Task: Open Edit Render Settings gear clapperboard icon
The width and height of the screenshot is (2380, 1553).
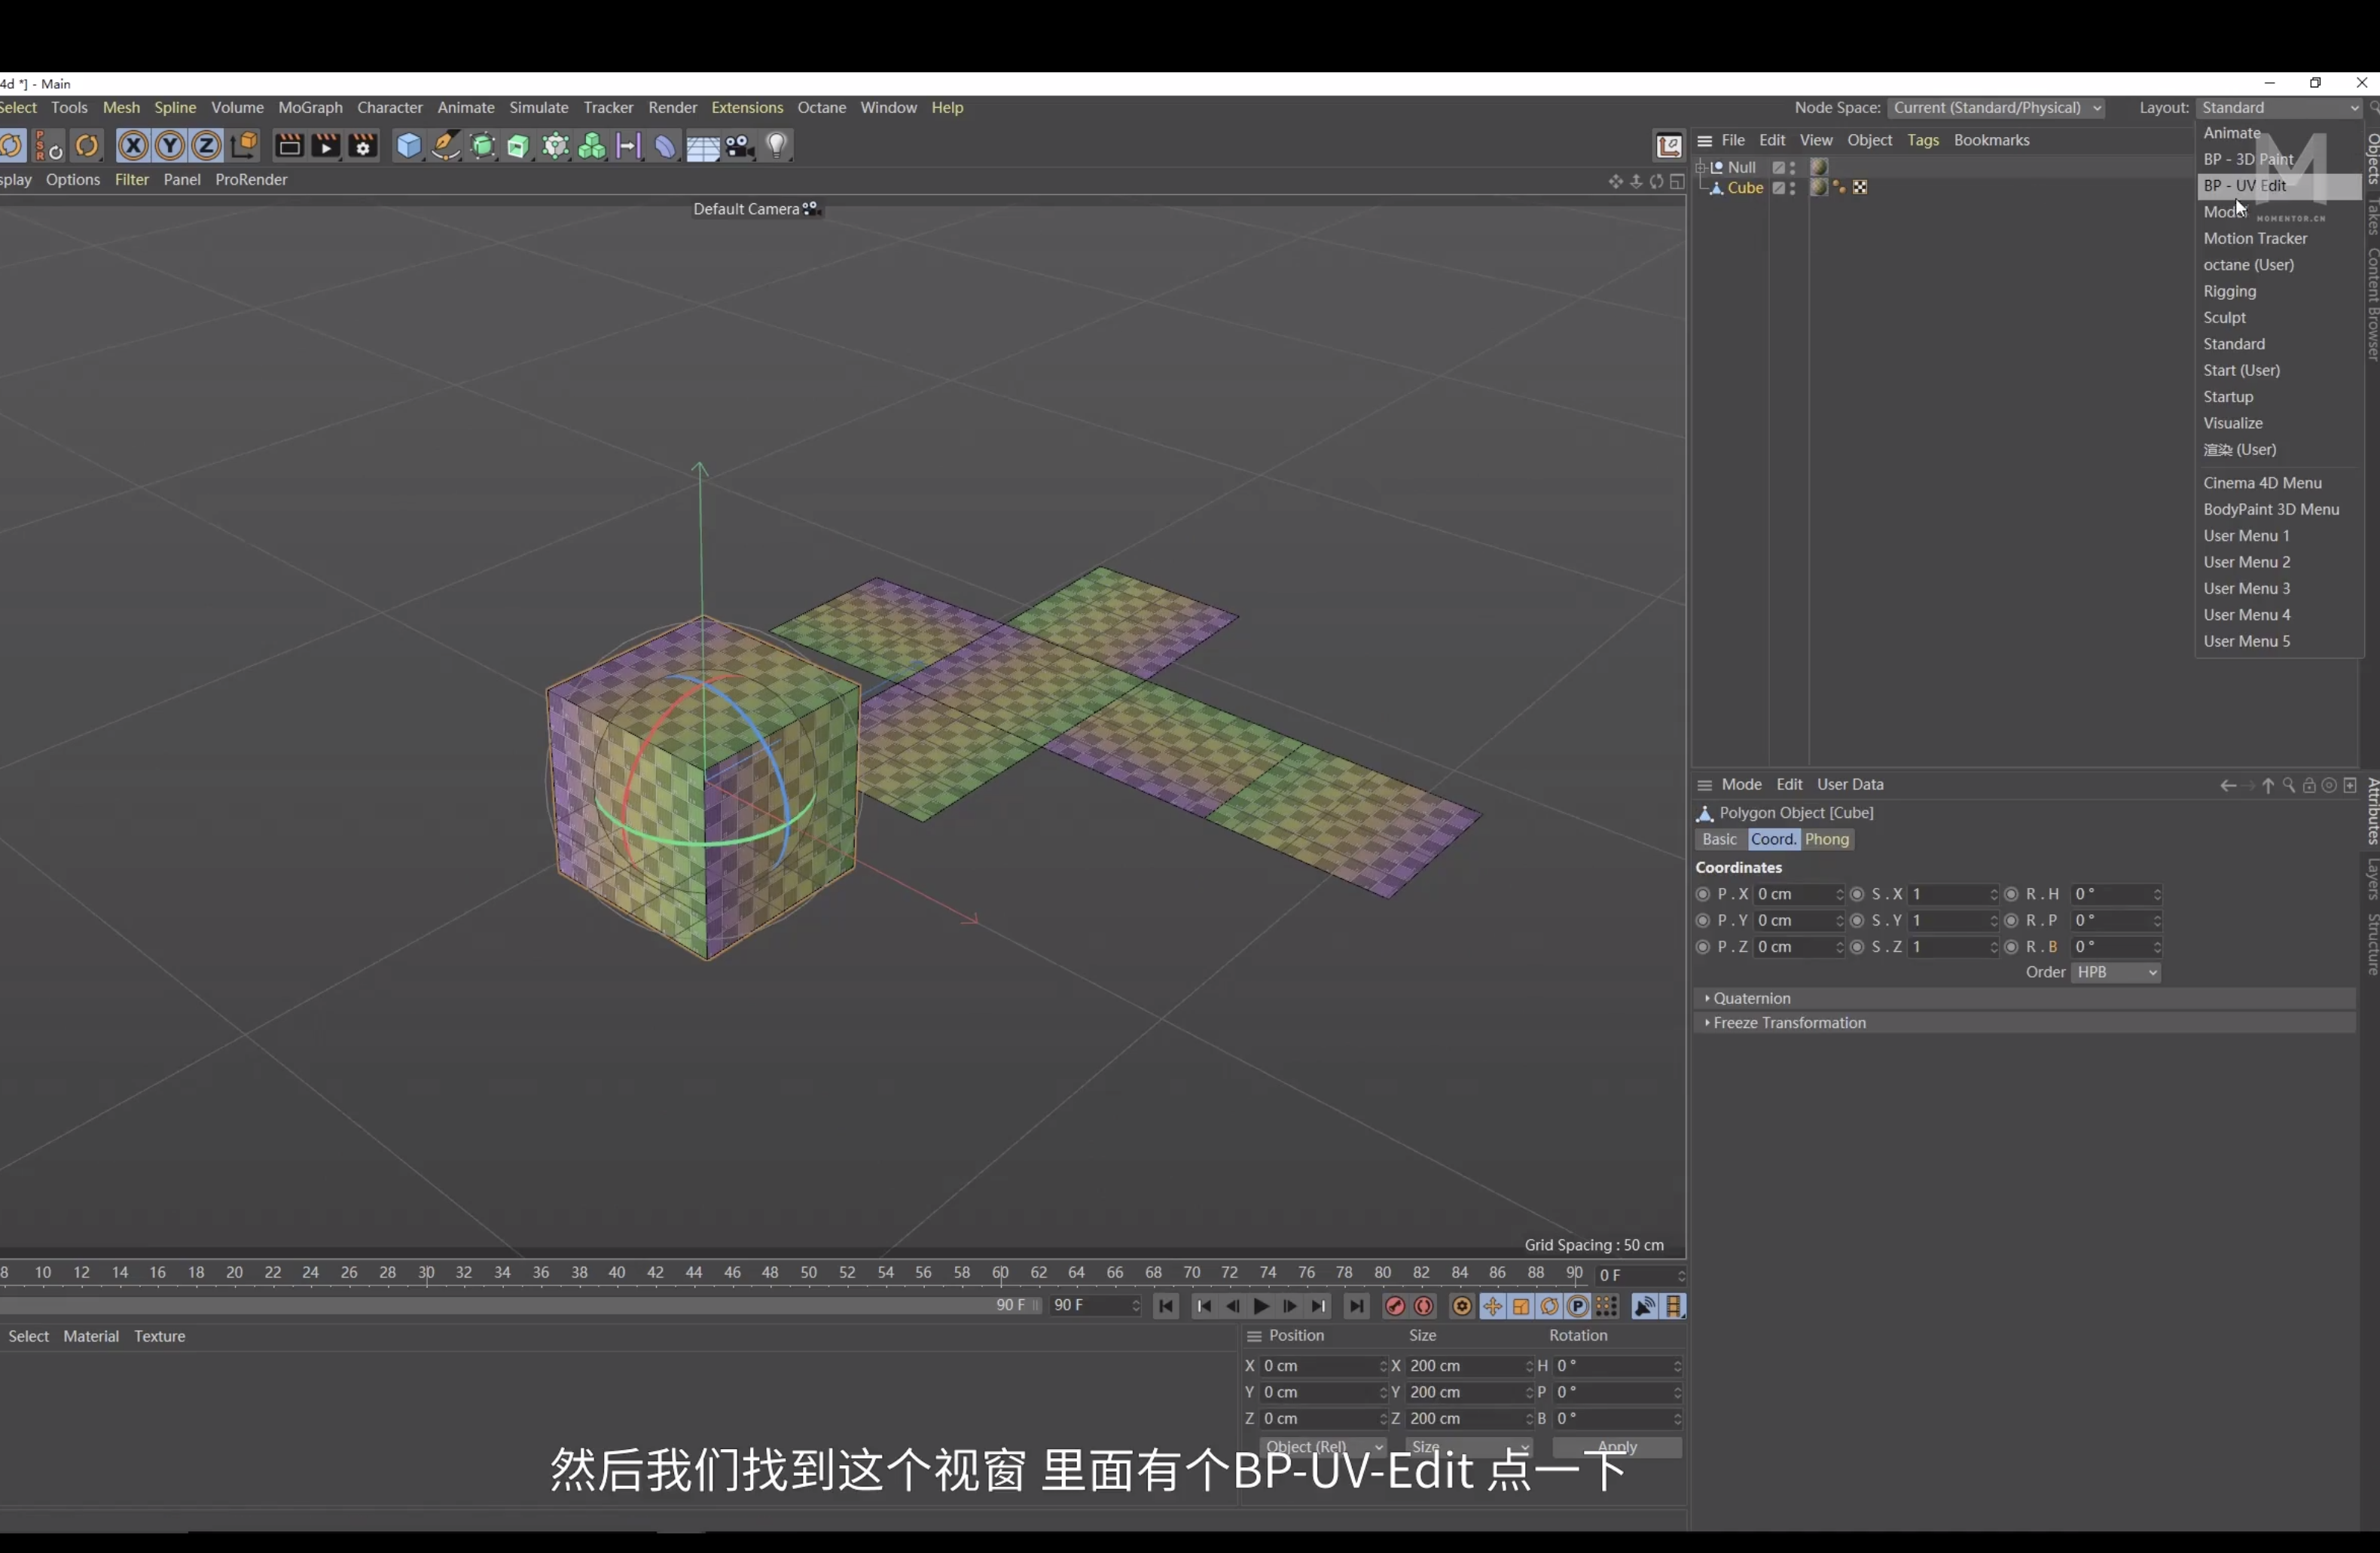Action: point(363,146)
